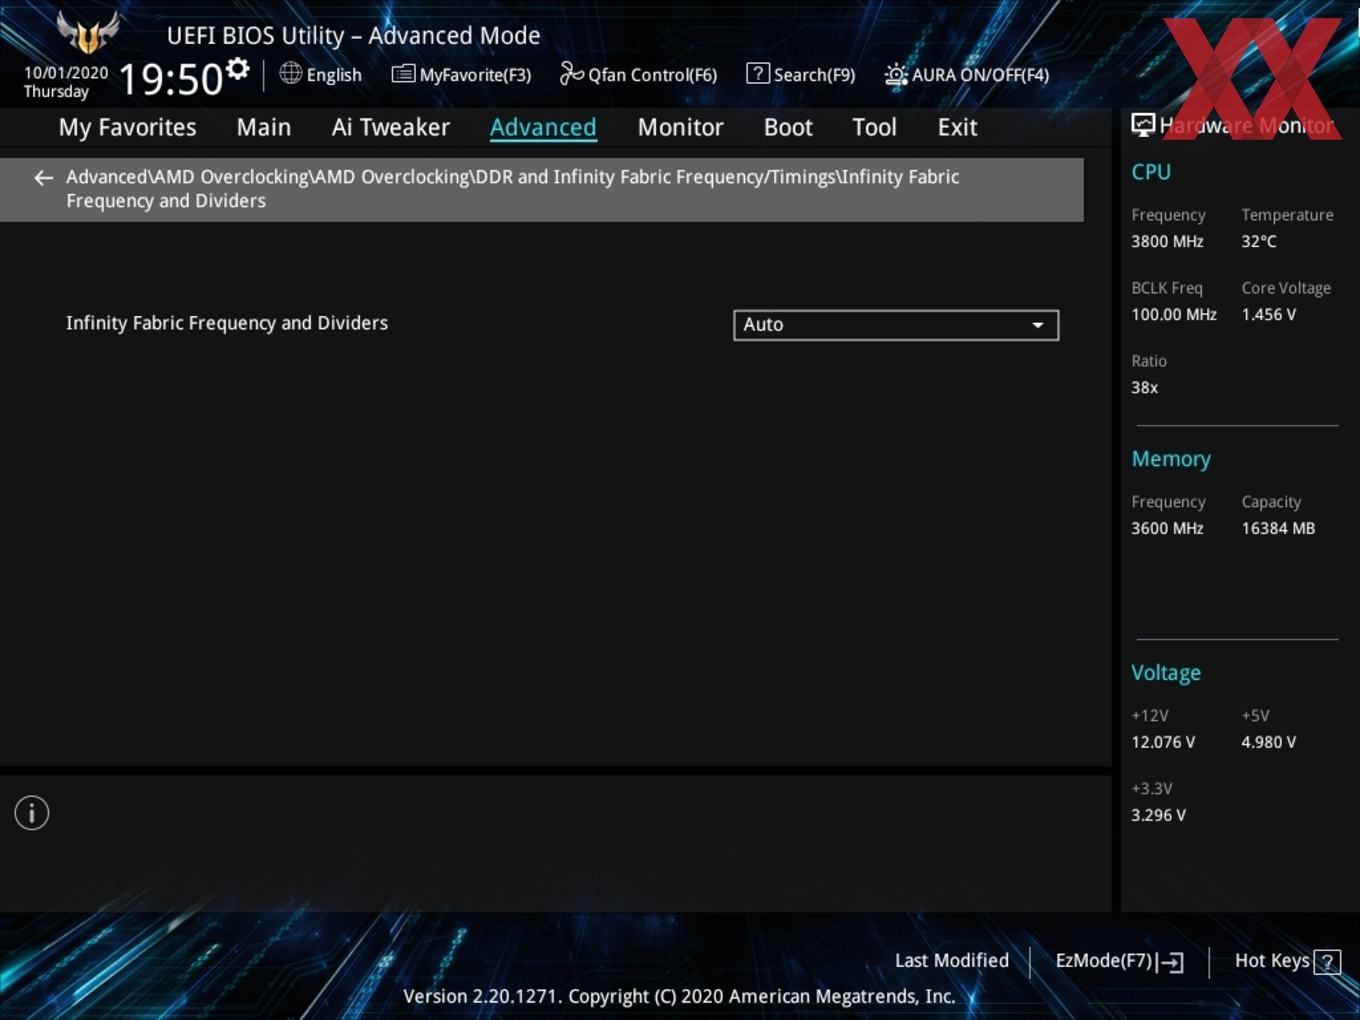Image resolution: width=1360 pixels, height=1020 pixels.
Task: Click the back arrow in breadcrumb bar
Action: click(x=43, y=178)
